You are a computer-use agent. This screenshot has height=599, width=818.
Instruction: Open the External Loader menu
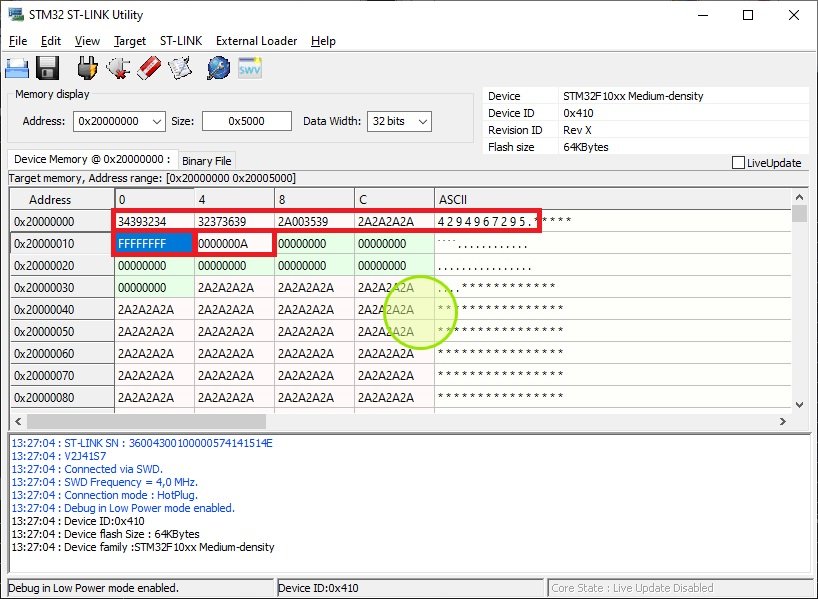pyautogui.click(x=256, y=41)
